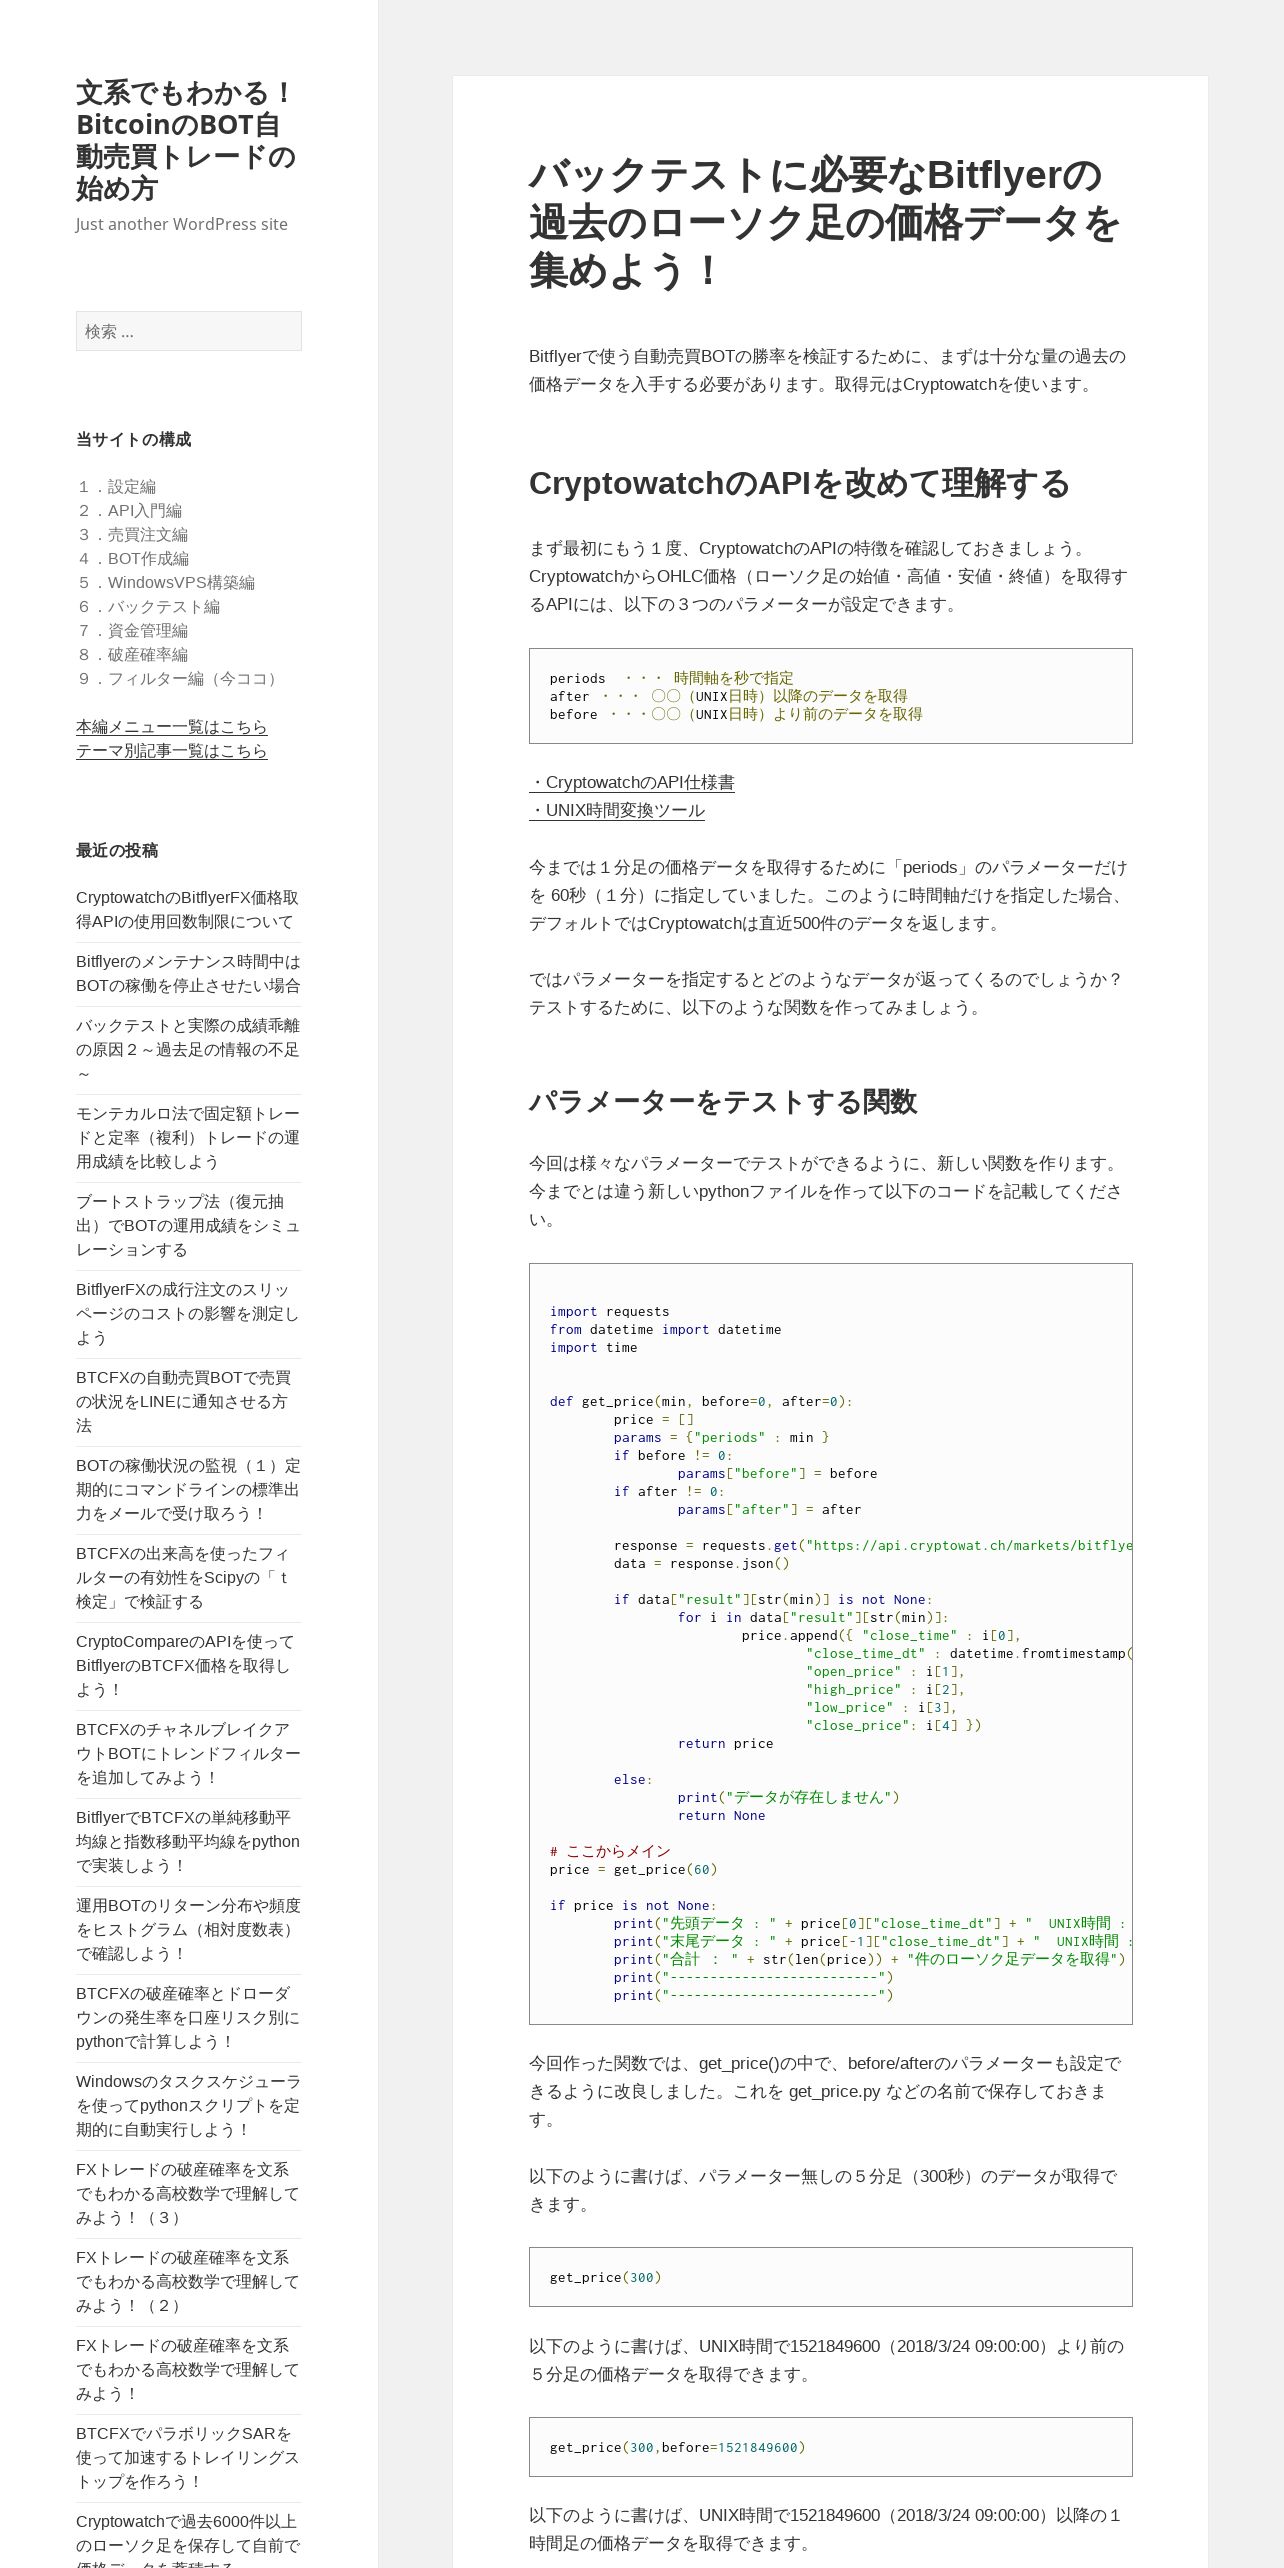This screenshot has width=1284, height=2568.
Task: Open menu item ７．資金管理編
Action: click(x=132, y=631)
